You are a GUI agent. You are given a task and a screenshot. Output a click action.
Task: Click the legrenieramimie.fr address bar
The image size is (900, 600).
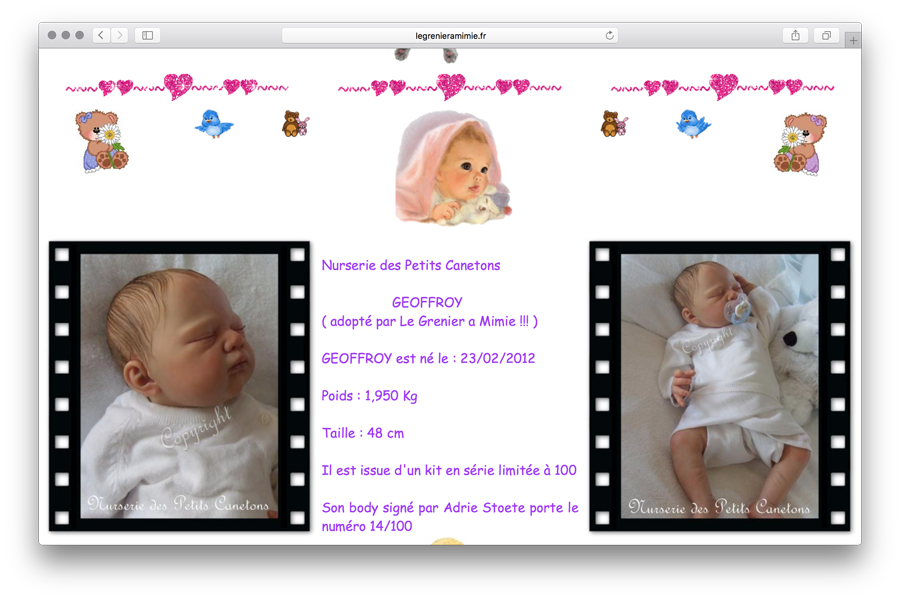(x=450, y=35)
